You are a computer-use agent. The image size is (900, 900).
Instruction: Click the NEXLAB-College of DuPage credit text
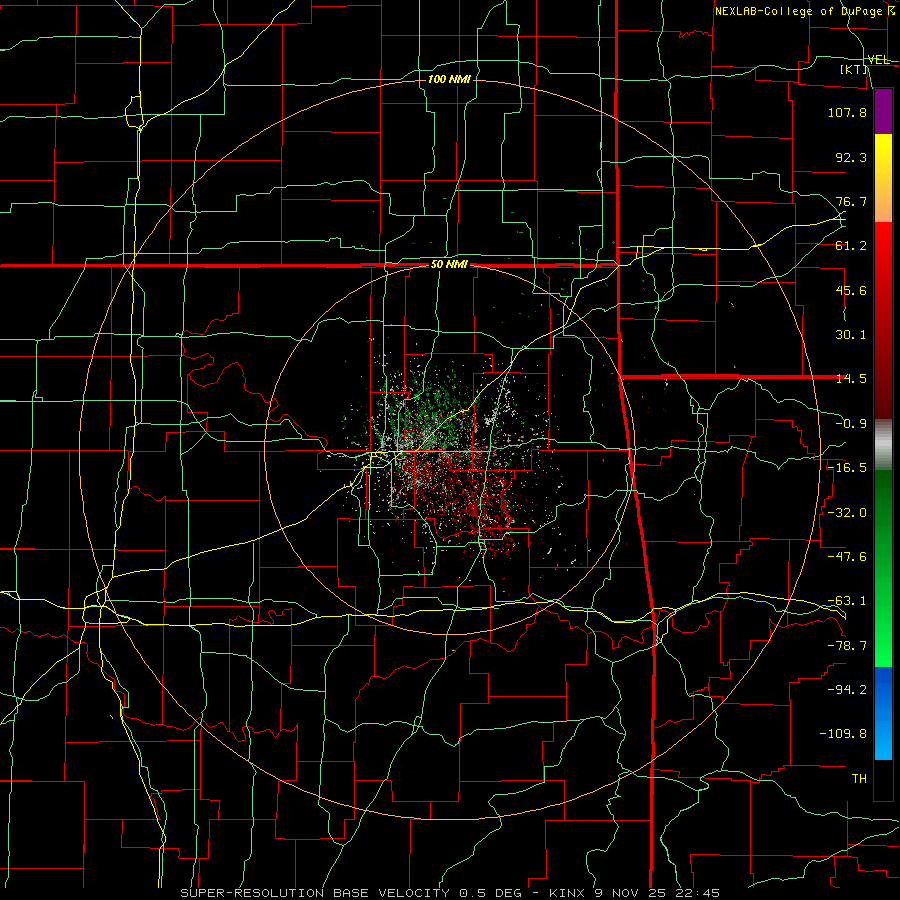click(x=805, y=11)
